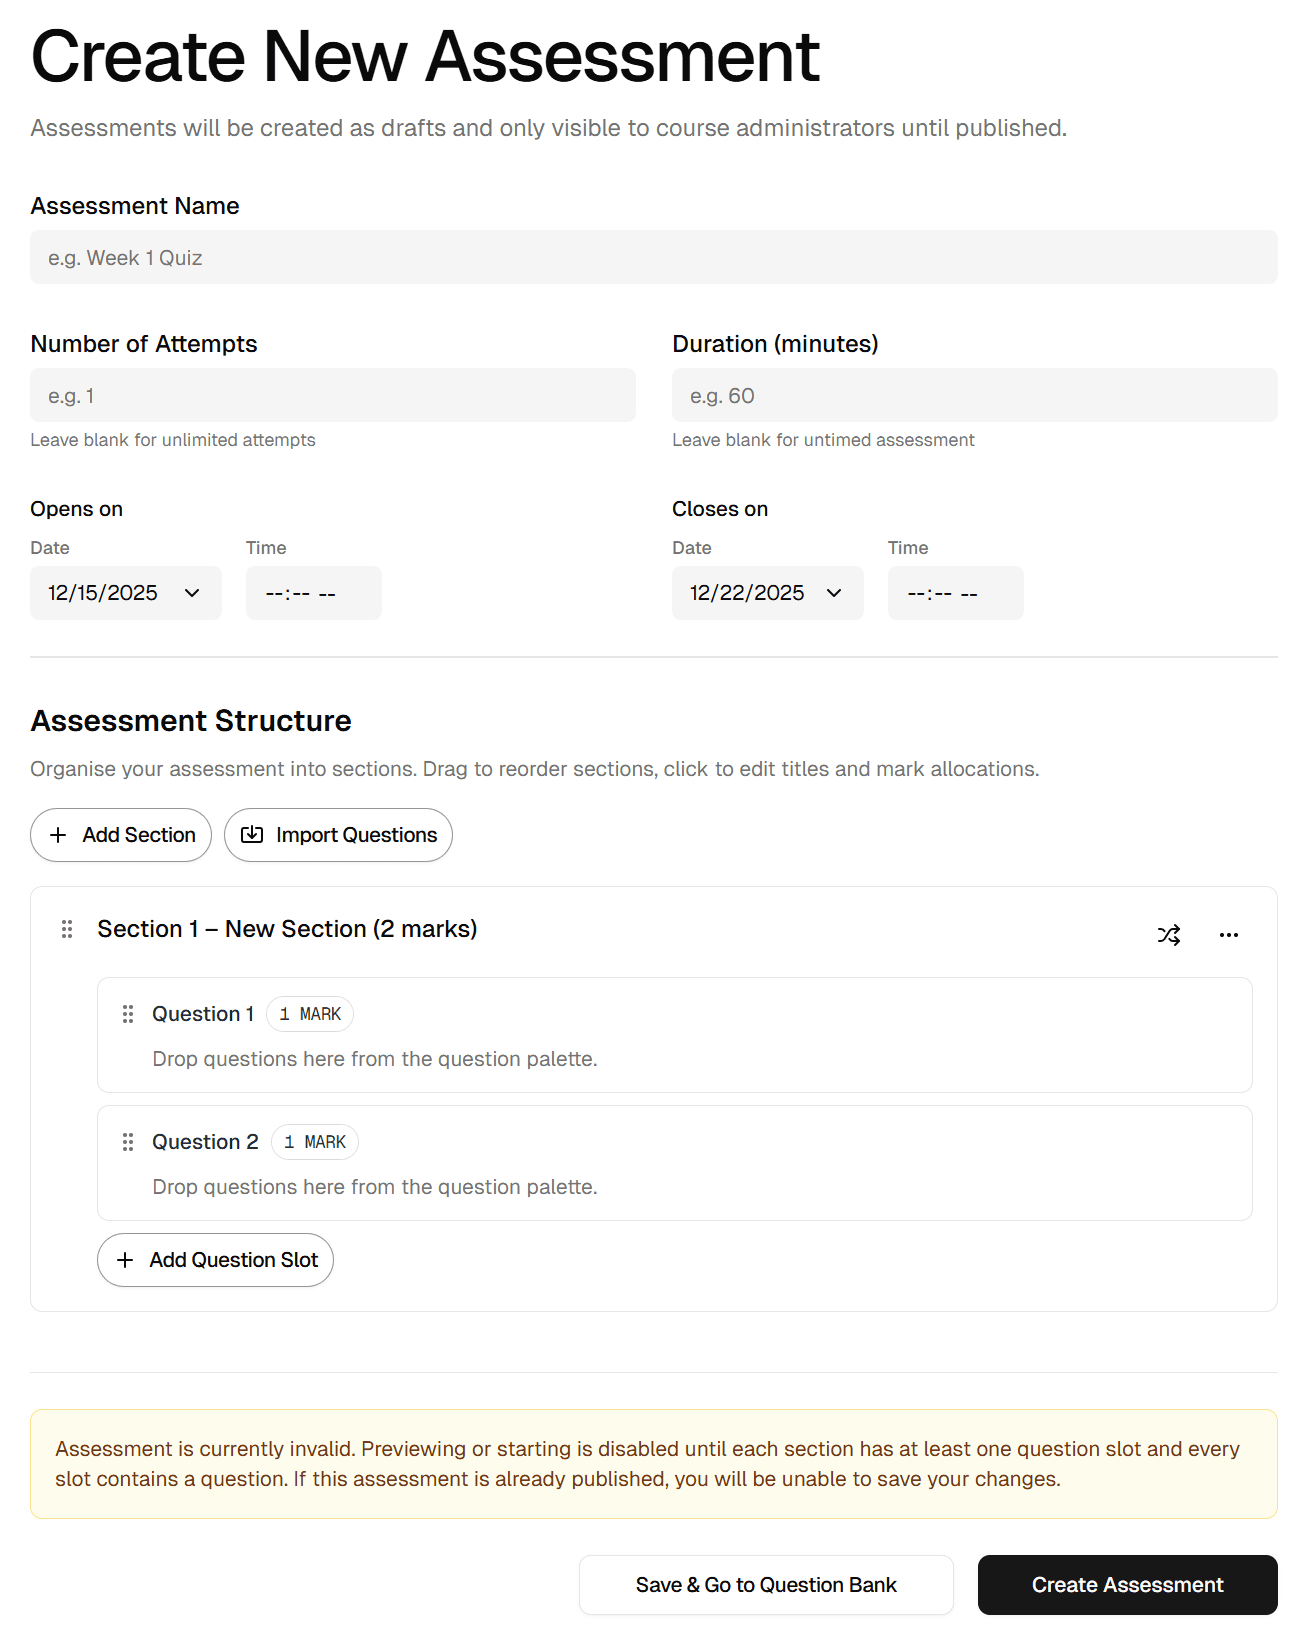Click the Duration minutes field

click(975, 395)
